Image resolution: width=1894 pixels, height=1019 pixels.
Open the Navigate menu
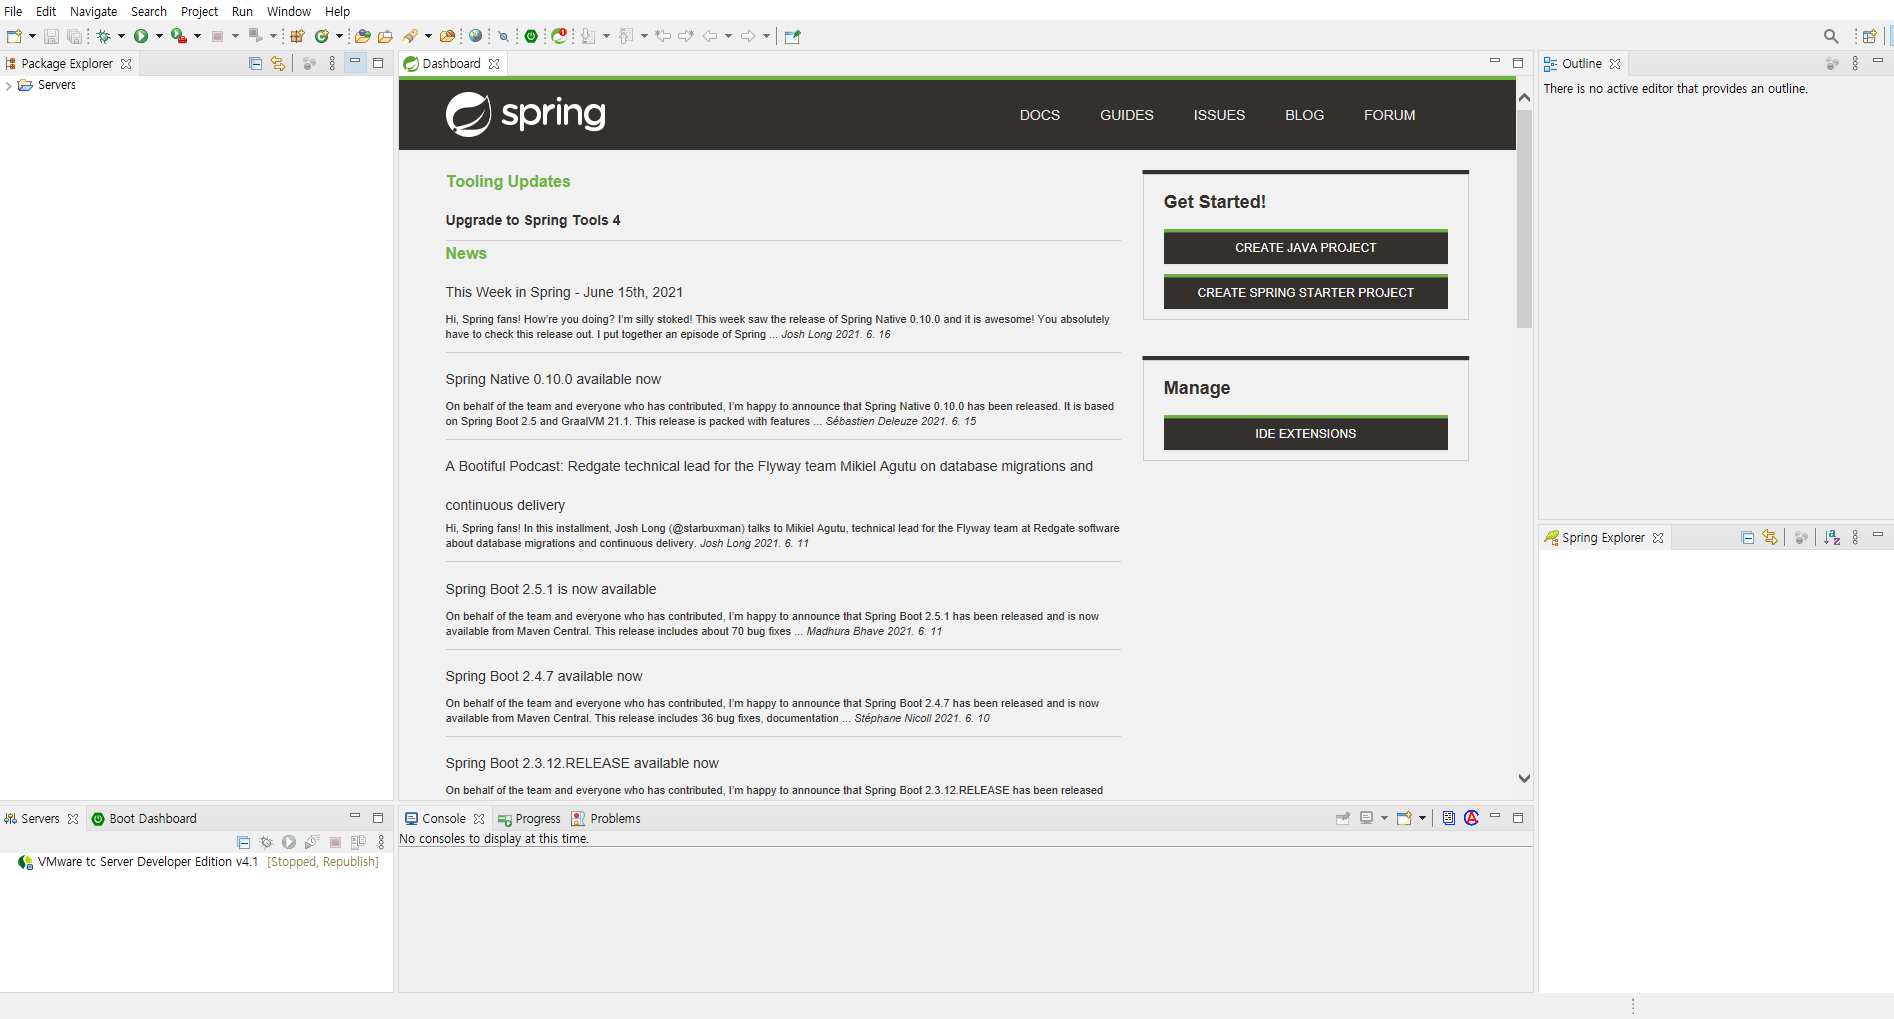(x=93, y=11)
